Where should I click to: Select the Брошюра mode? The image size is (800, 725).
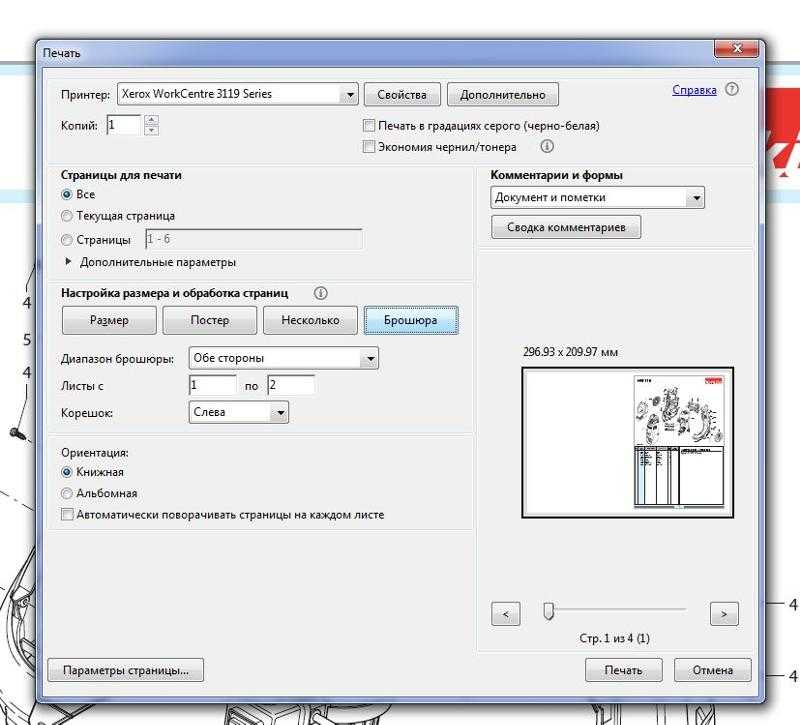pos(411,320)
